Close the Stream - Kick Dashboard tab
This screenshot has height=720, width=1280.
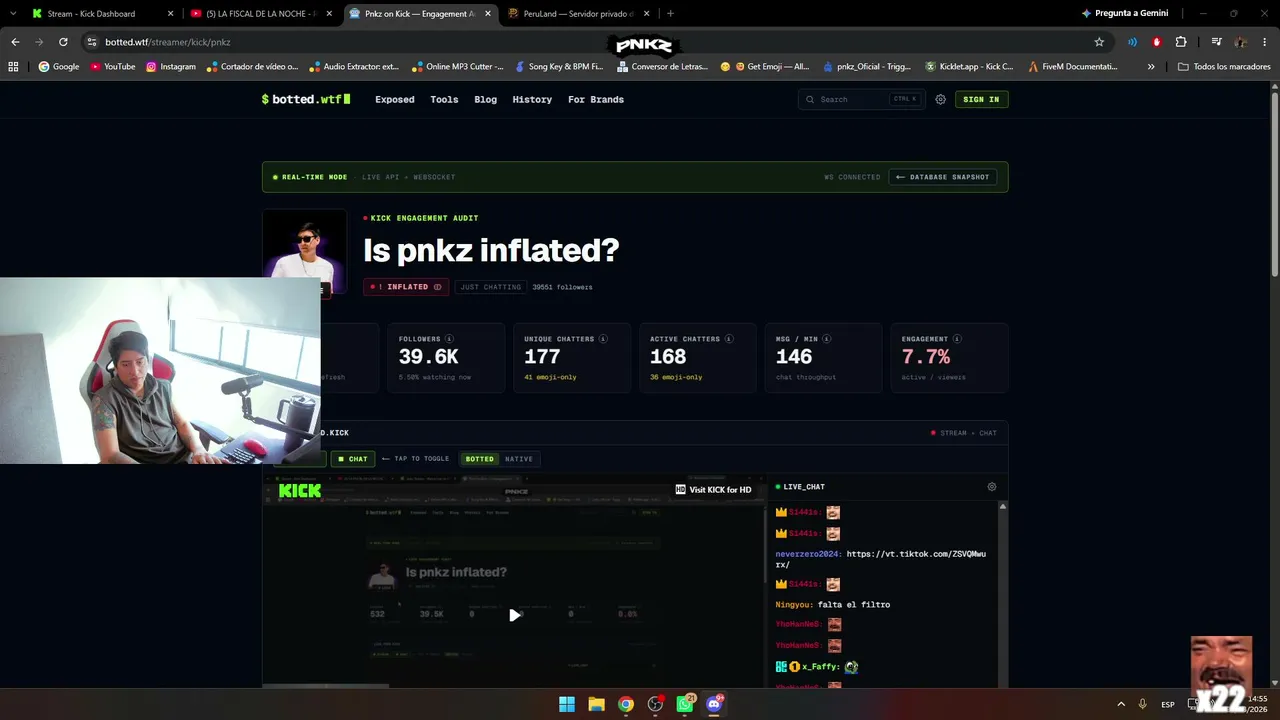(170, 14)
